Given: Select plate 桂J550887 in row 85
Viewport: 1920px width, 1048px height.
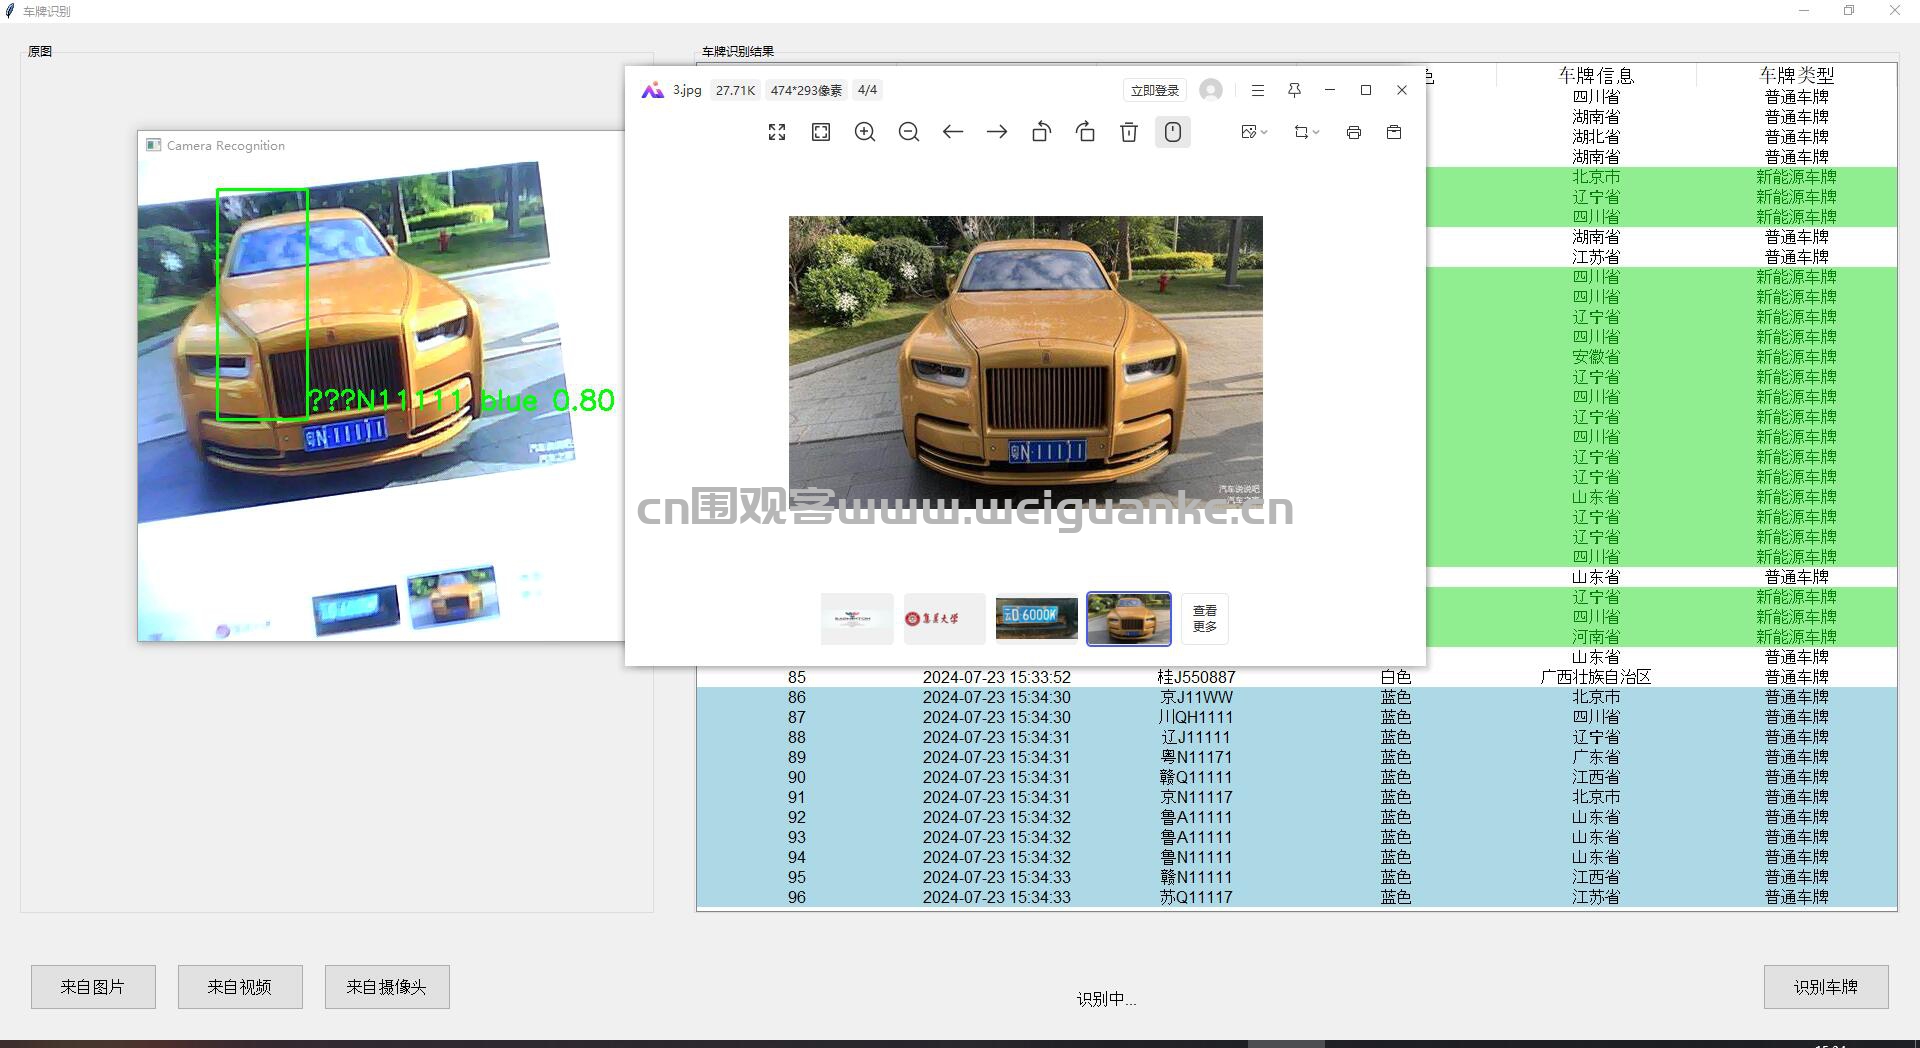Looking at the screenshot, I should coord(1197,677).
